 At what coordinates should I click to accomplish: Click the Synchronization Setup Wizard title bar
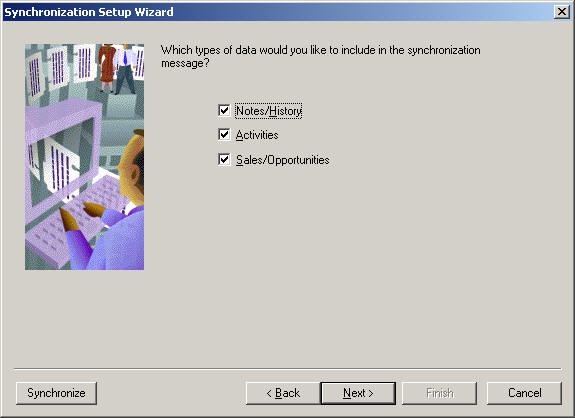(279, 12)
